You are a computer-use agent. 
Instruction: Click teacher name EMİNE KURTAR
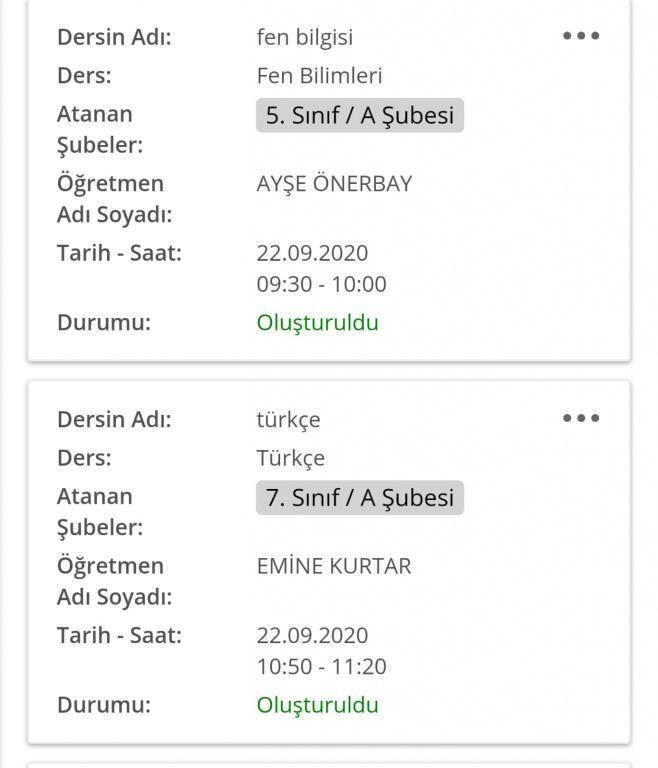tap(333, 565)
